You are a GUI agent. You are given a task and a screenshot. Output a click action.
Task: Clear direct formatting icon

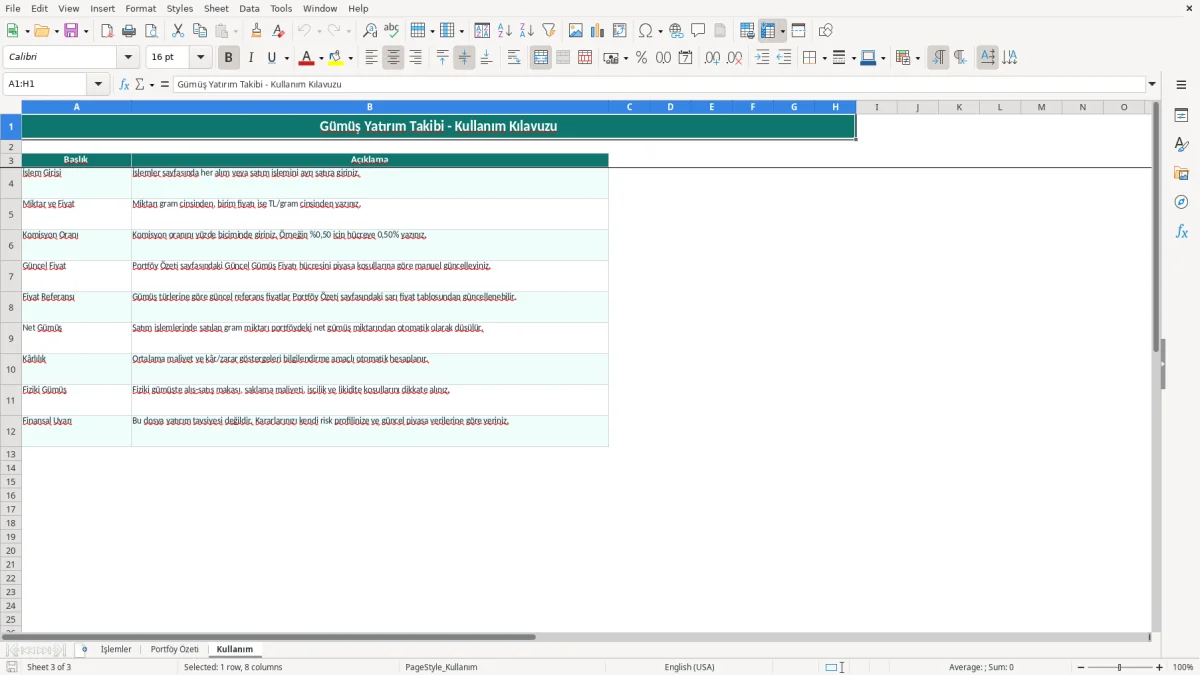(x=278, y=31)
